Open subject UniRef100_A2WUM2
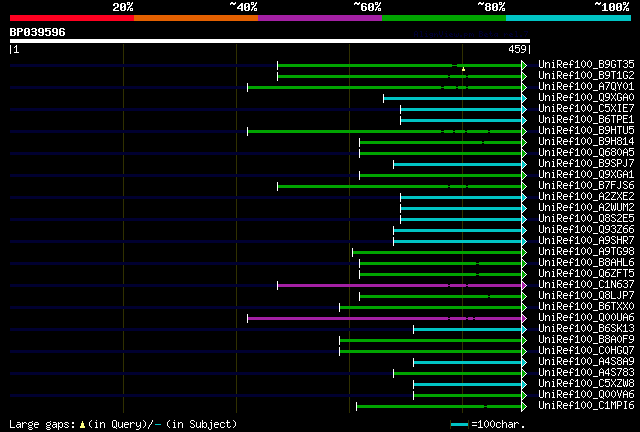 pyautogui.click(x=586, y=207)
